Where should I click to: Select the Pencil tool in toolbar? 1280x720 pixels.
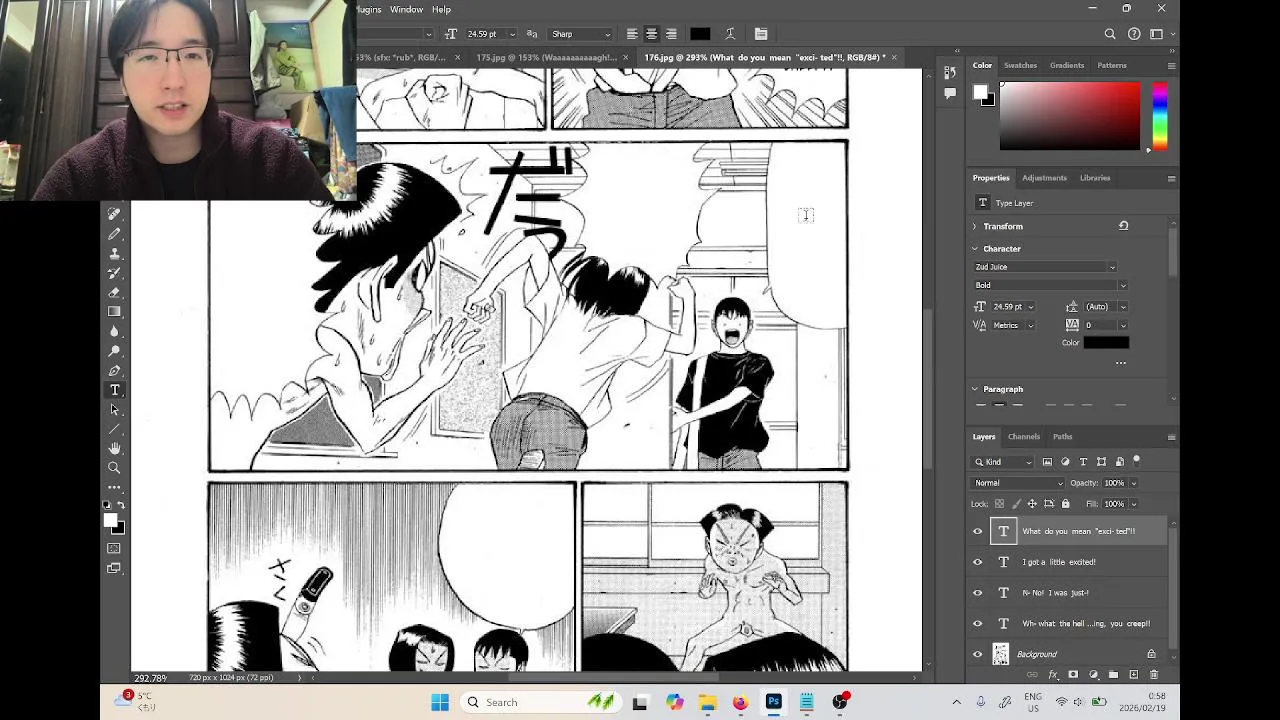click(114, 234)
